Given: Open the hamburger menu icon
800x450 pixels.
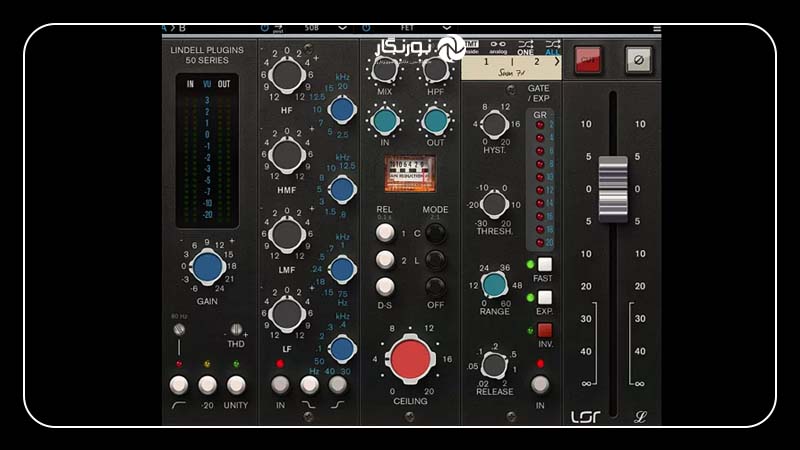Looking at the screenshot, I should click(x=657, y=29).
